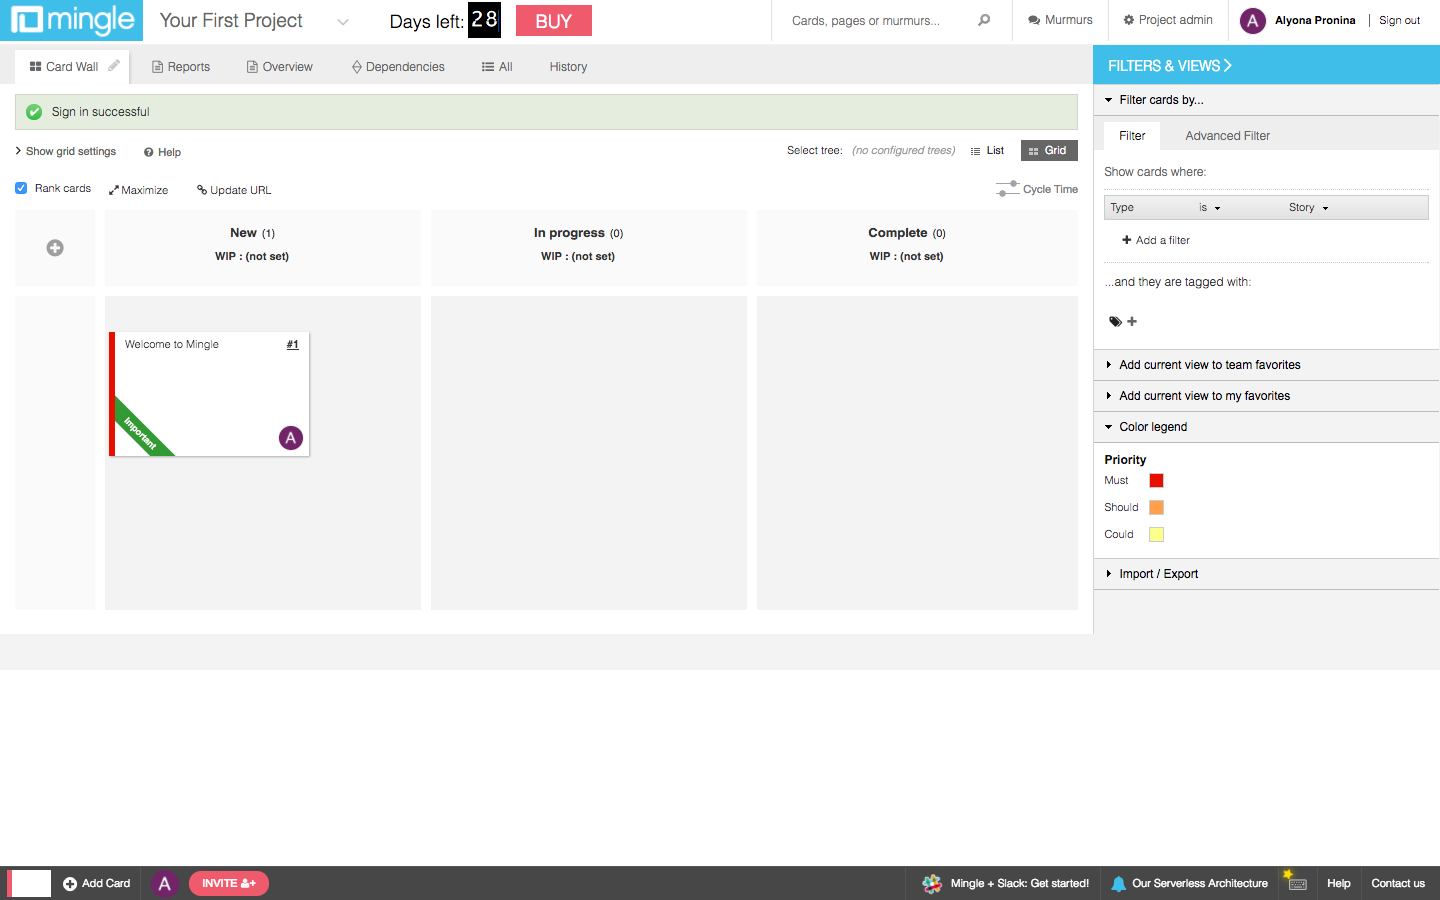Open Project admin
Image resolution: width=1440 pixels, height=900 pixels.
point(1168,20)
